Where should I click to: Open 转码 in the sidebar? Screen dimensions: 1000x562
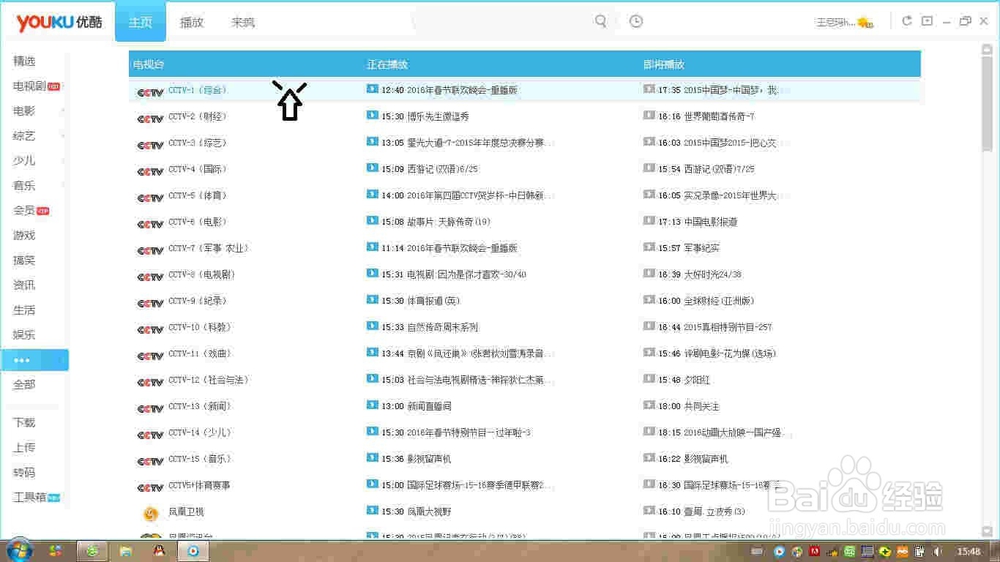click(x=24, y=473)
